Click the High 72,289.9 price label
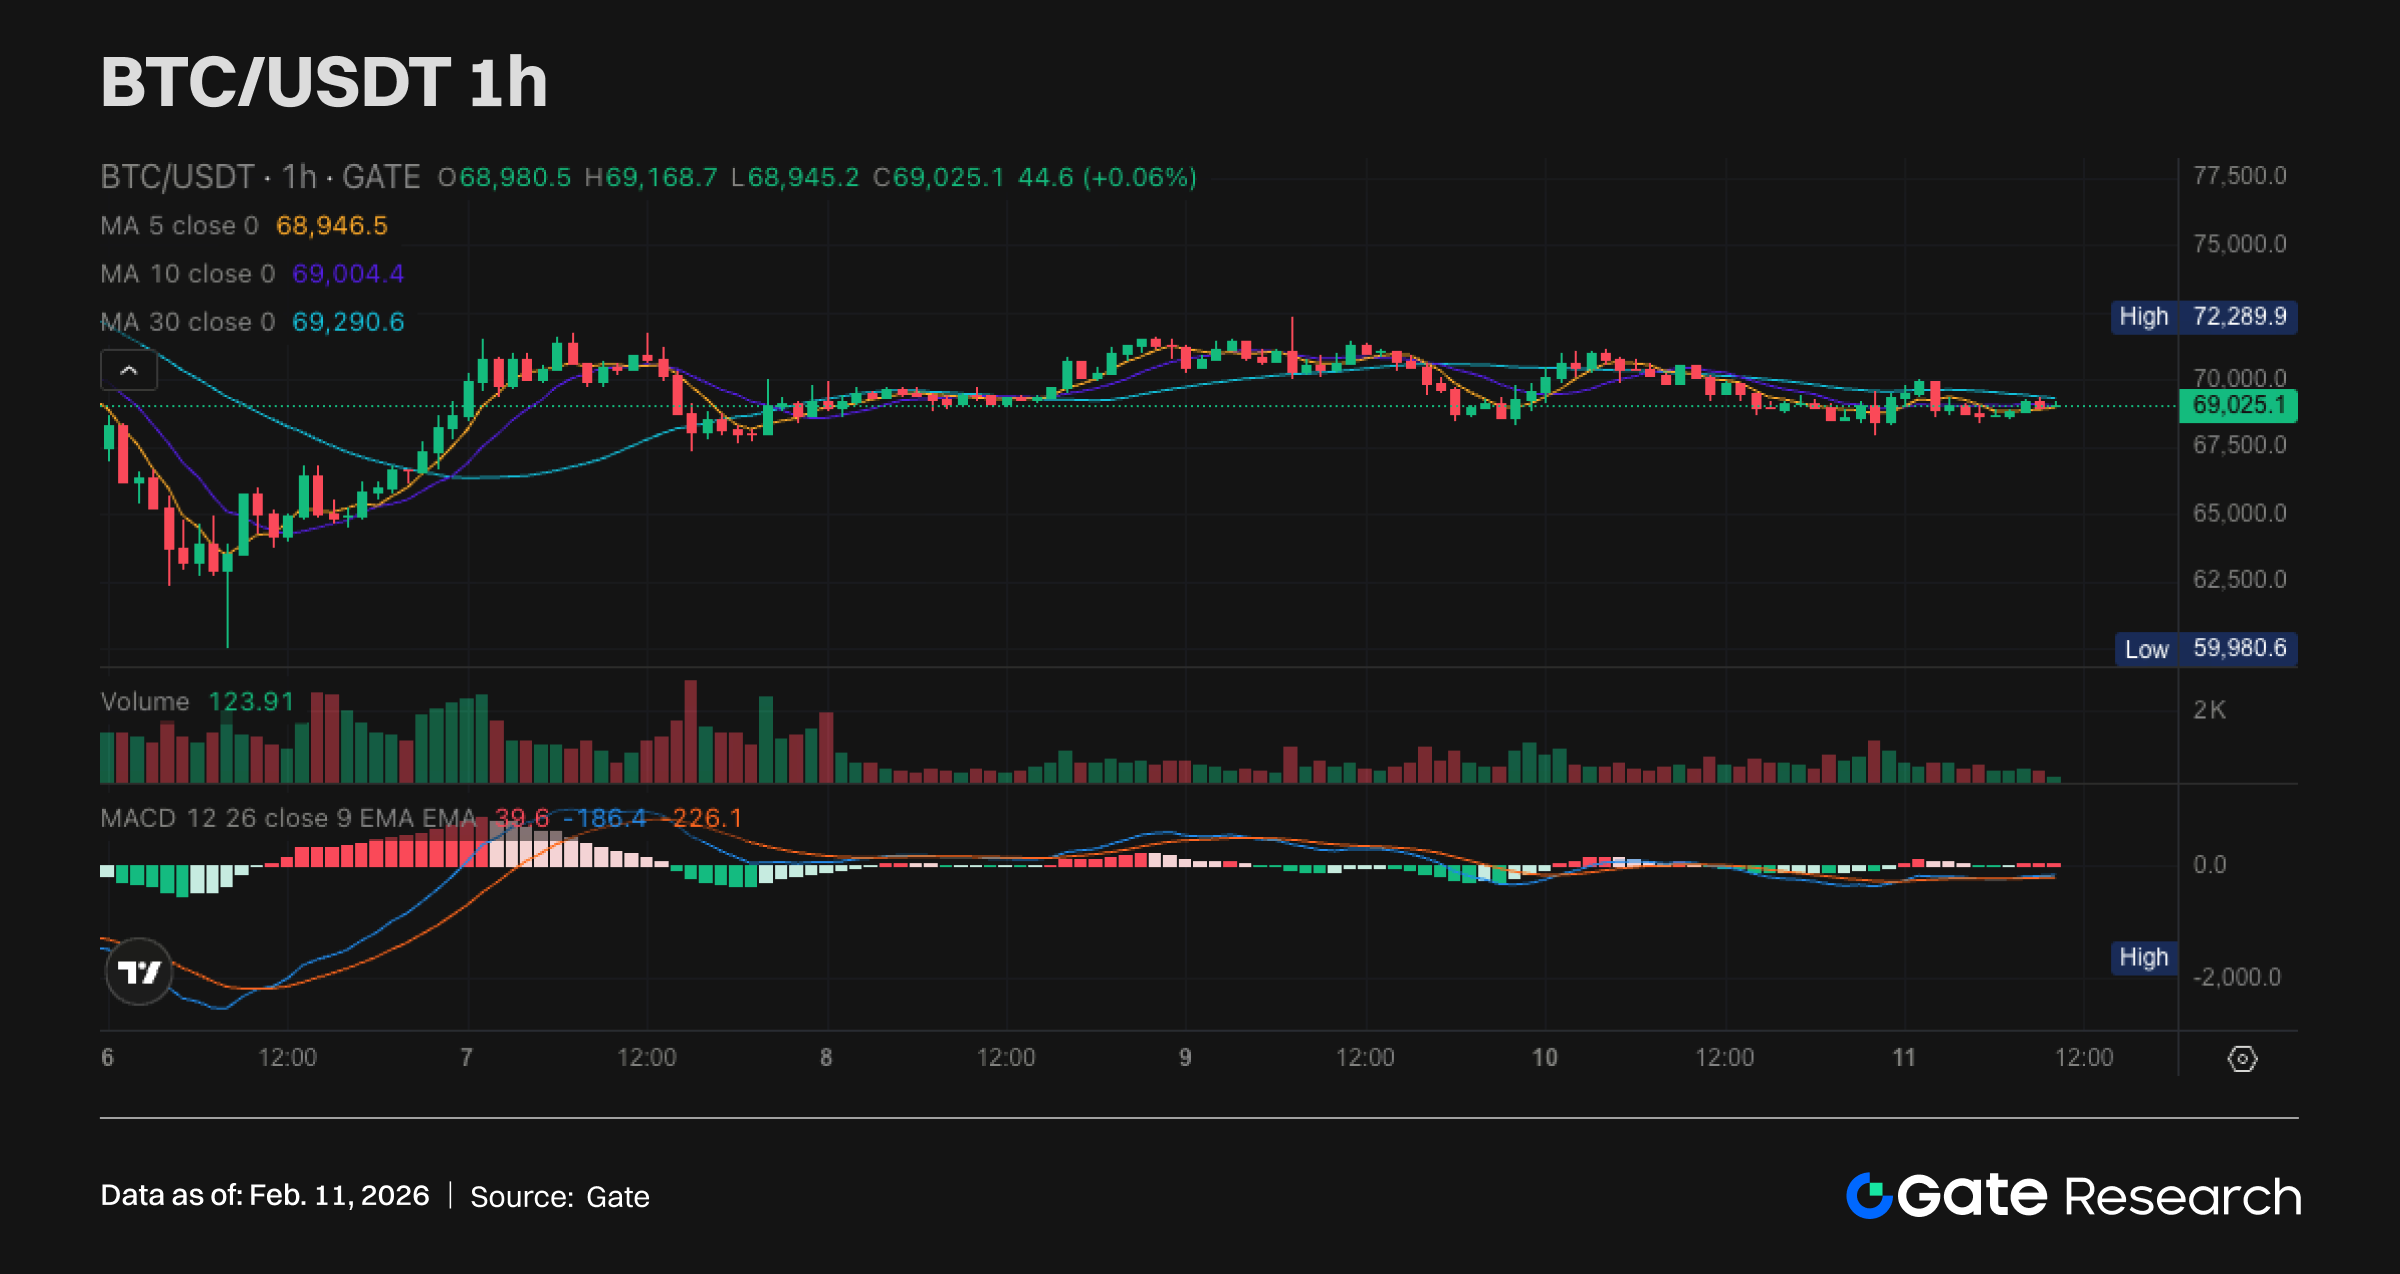Screen dimensions: 2400x1274 [2203, 317]
